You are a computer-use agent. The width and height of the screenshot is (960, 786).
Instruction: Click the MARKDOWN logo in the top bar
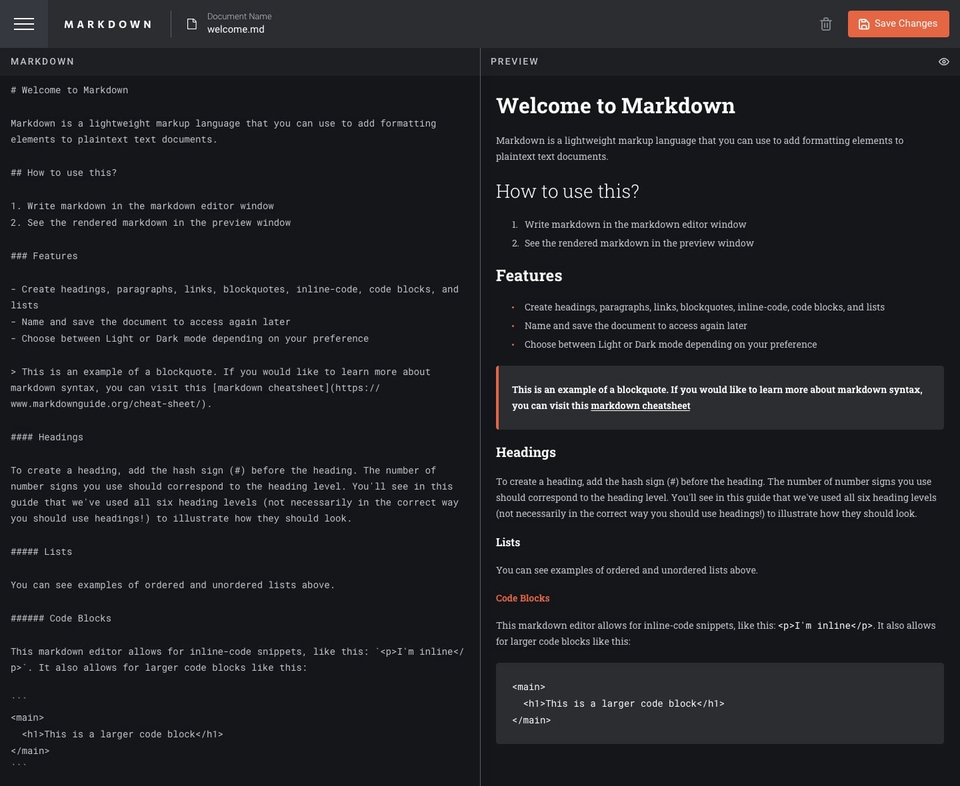click(x=108, y=24)
